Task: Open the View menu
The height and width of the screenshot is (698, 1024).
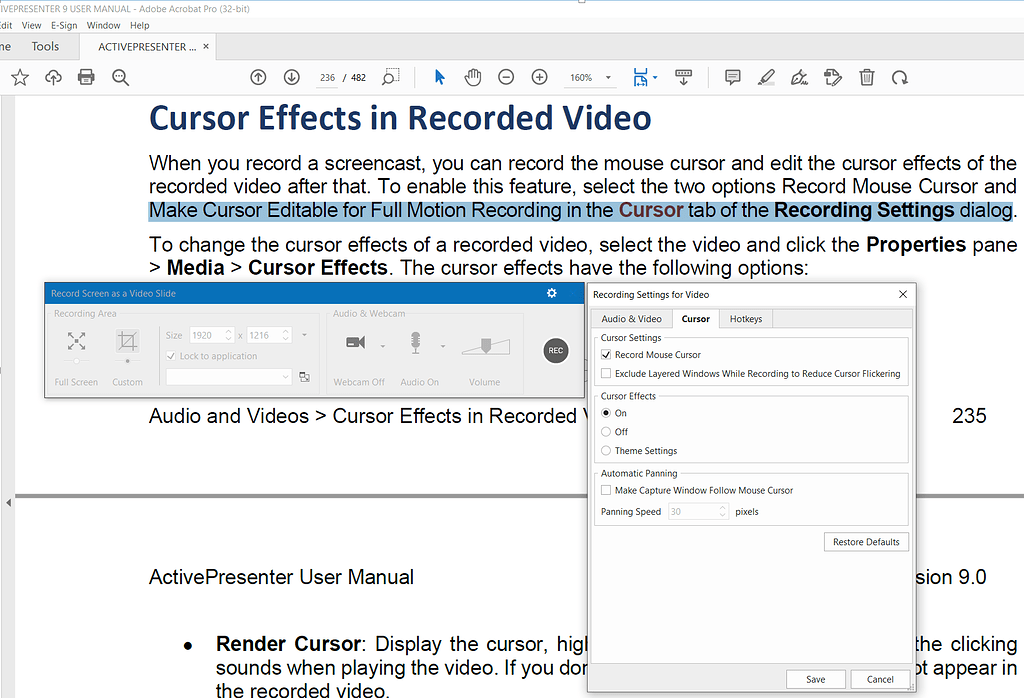Action: [x=31, y=25]
